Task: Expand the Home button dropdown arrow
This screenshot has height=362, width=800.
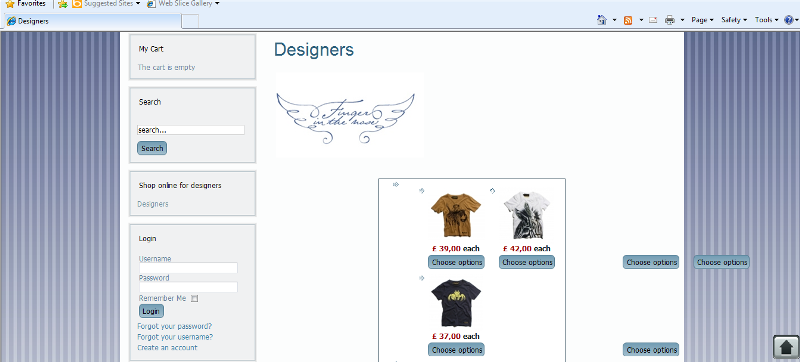Action: point(614,20)
